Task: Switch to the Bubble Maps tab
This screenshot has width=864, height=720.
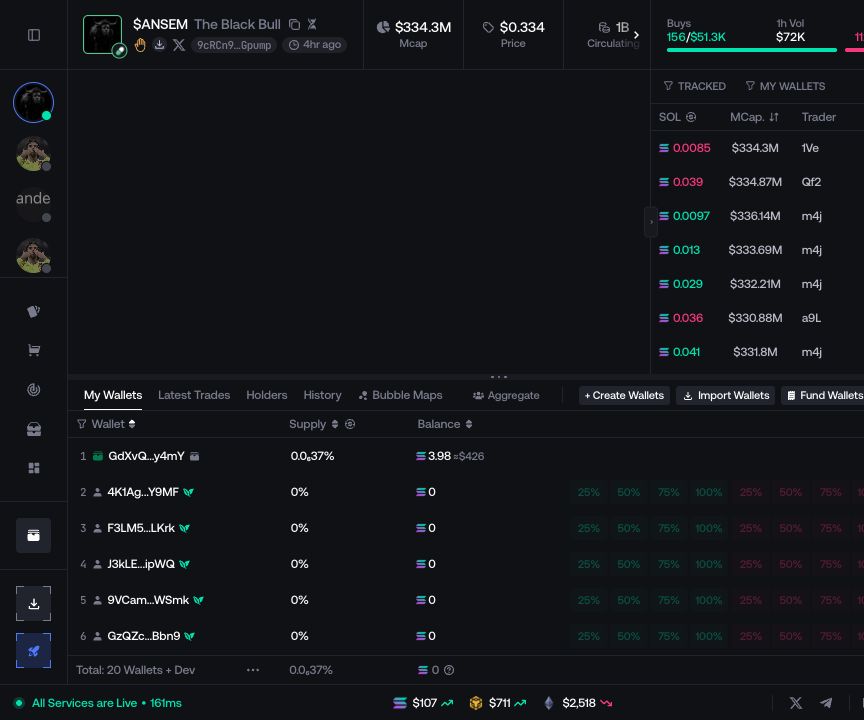Action: pyautogui.click(x=401, y=395)
